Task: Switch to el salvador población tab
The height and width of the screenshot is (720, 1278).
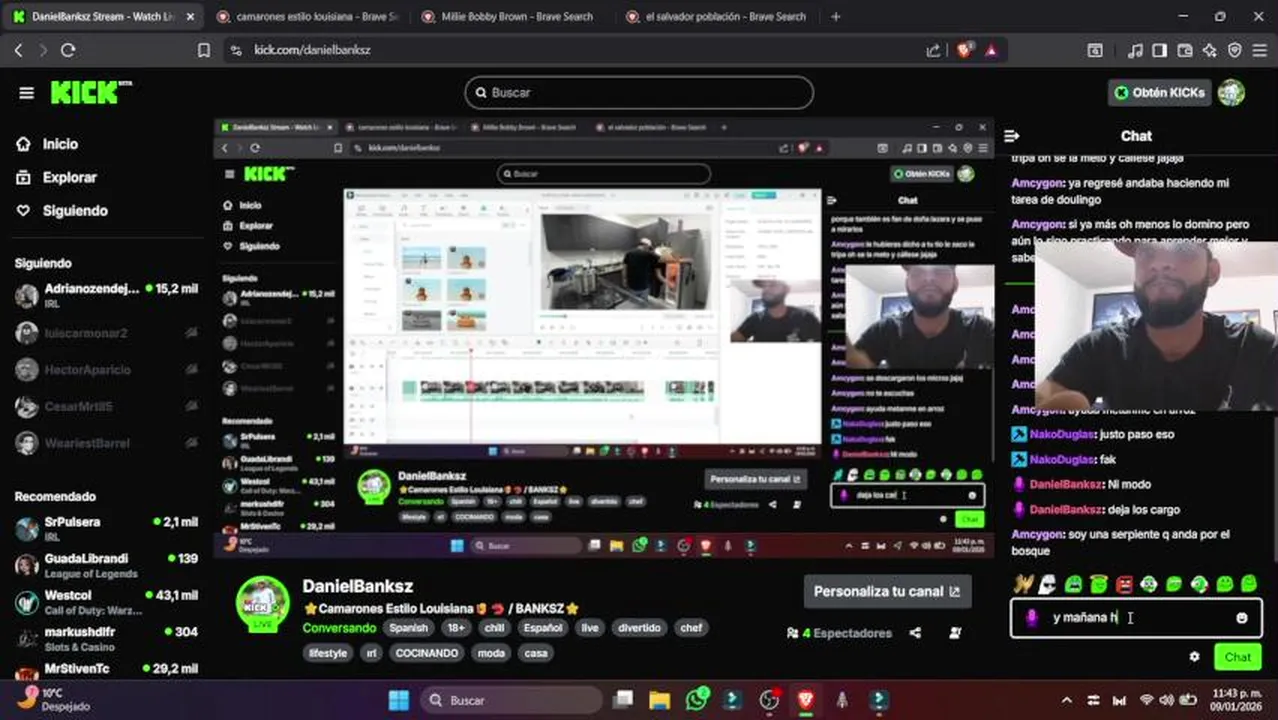Action: point(715,16)
